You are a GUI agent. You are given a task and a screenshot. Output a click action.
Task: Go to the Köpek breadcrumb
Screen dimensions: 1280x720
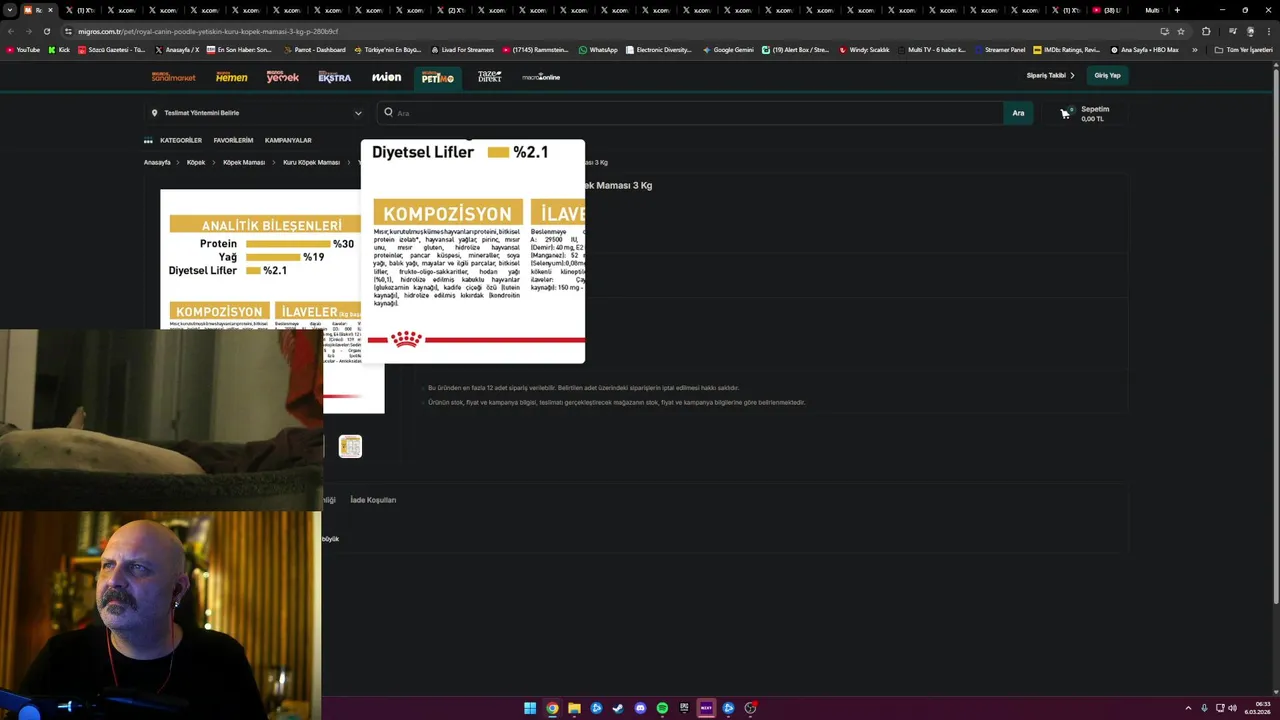point(196,162)
